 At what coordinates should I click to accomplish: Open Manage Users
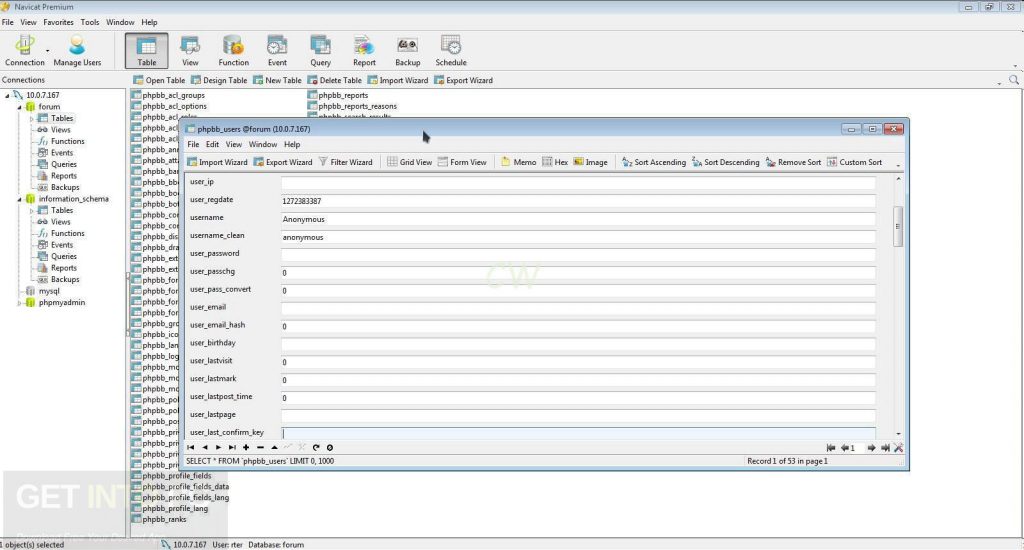point(77,50)
